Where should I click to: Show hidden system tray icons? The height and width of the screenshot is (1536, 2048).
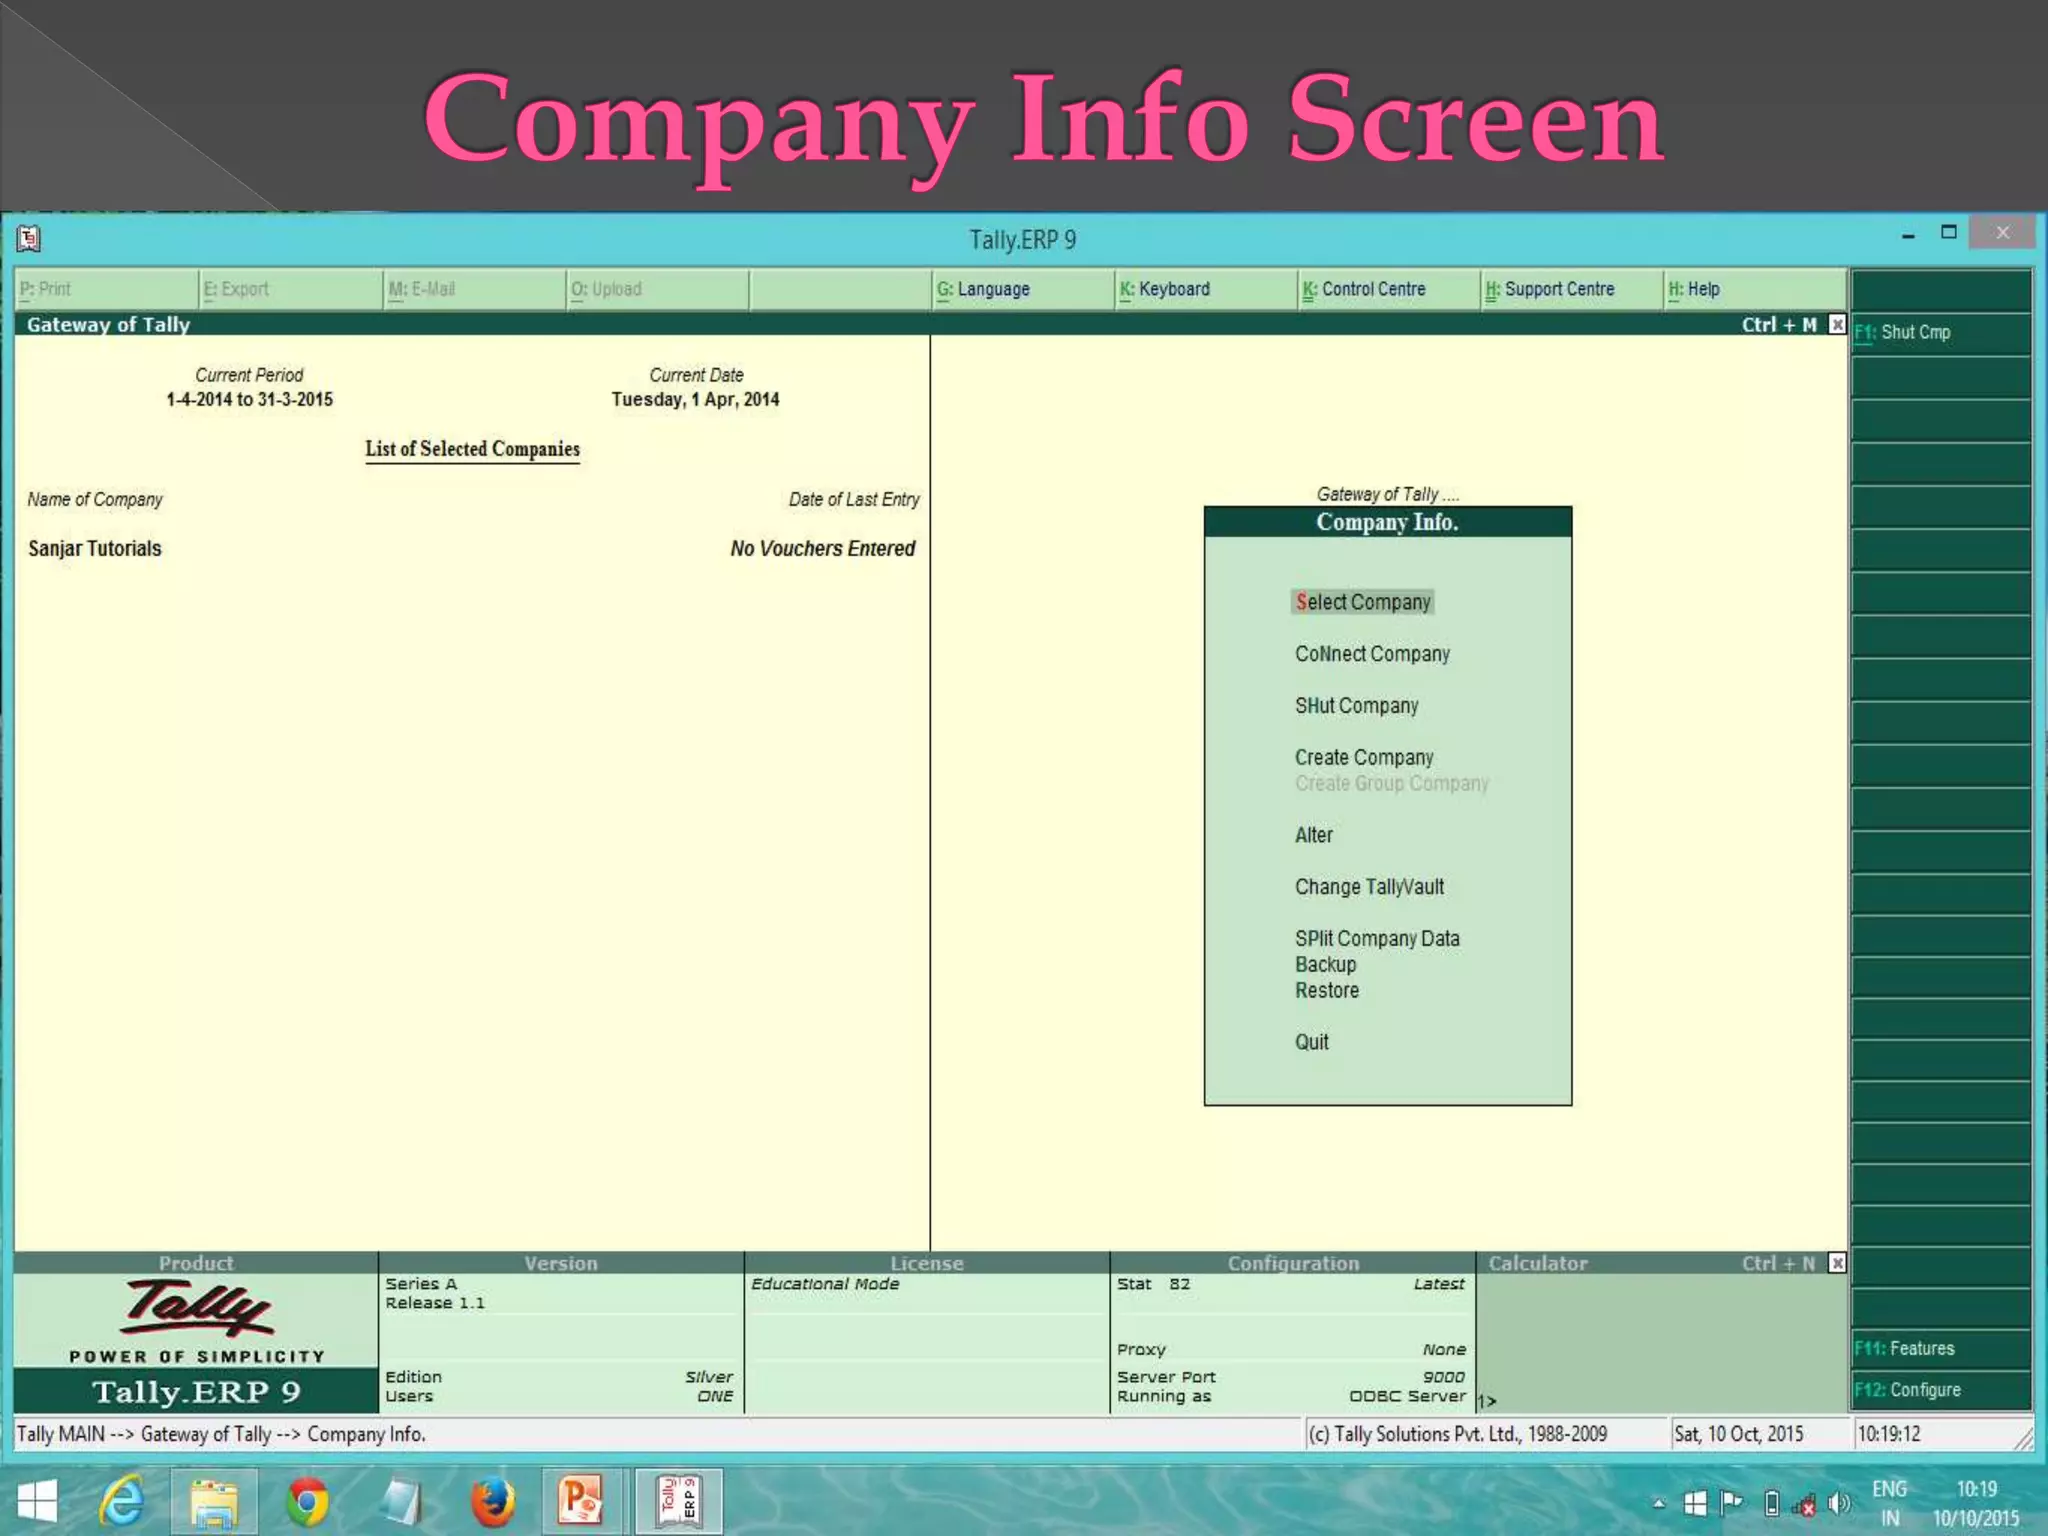[1659, 1503]
